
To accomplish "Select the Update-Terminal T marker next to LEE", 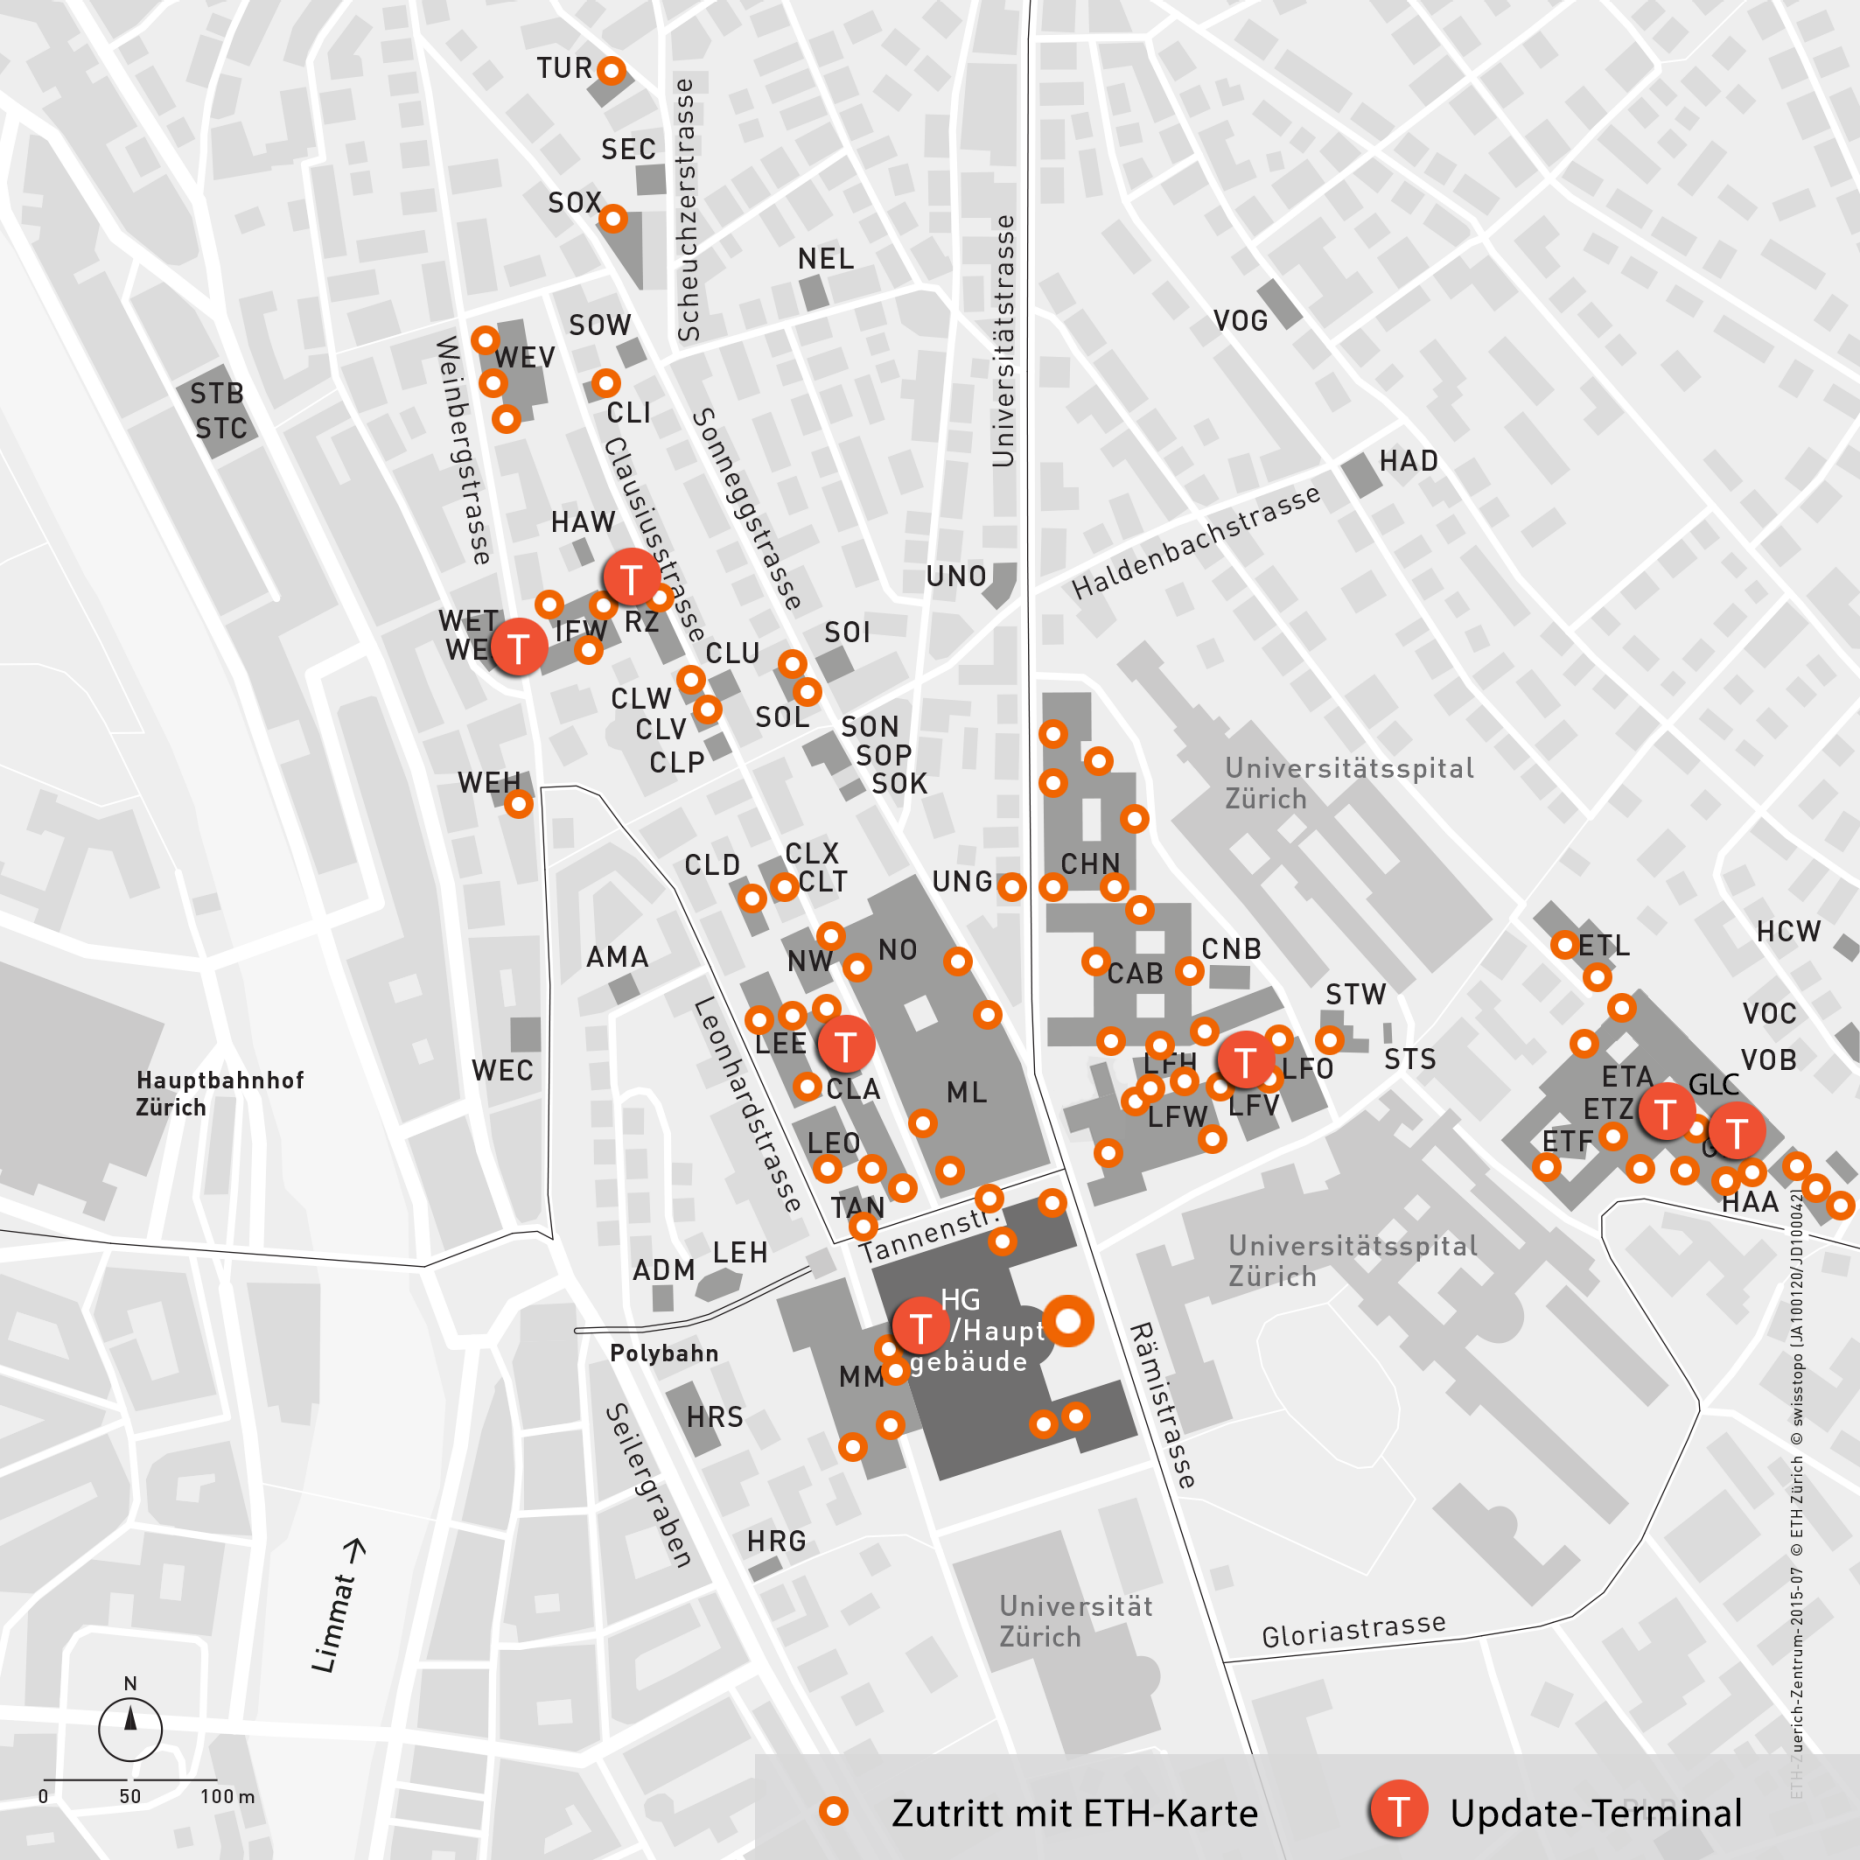I will (x=846, y=1045).
